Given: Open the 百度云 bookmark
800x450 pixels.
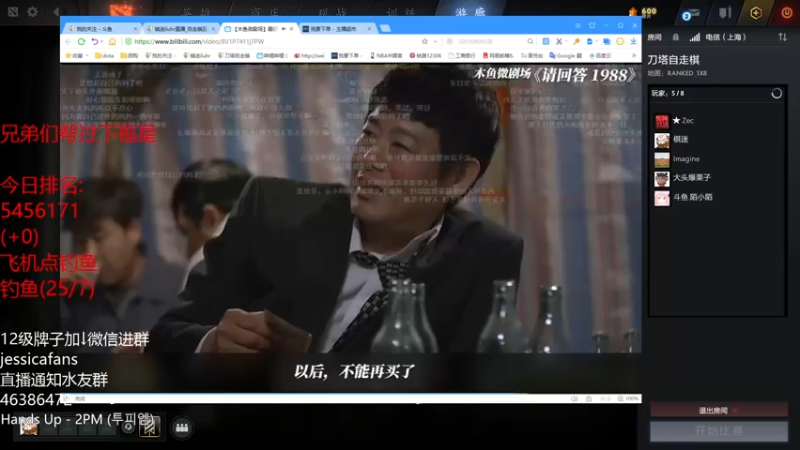Looking at the screenshot, I should 600,56.
